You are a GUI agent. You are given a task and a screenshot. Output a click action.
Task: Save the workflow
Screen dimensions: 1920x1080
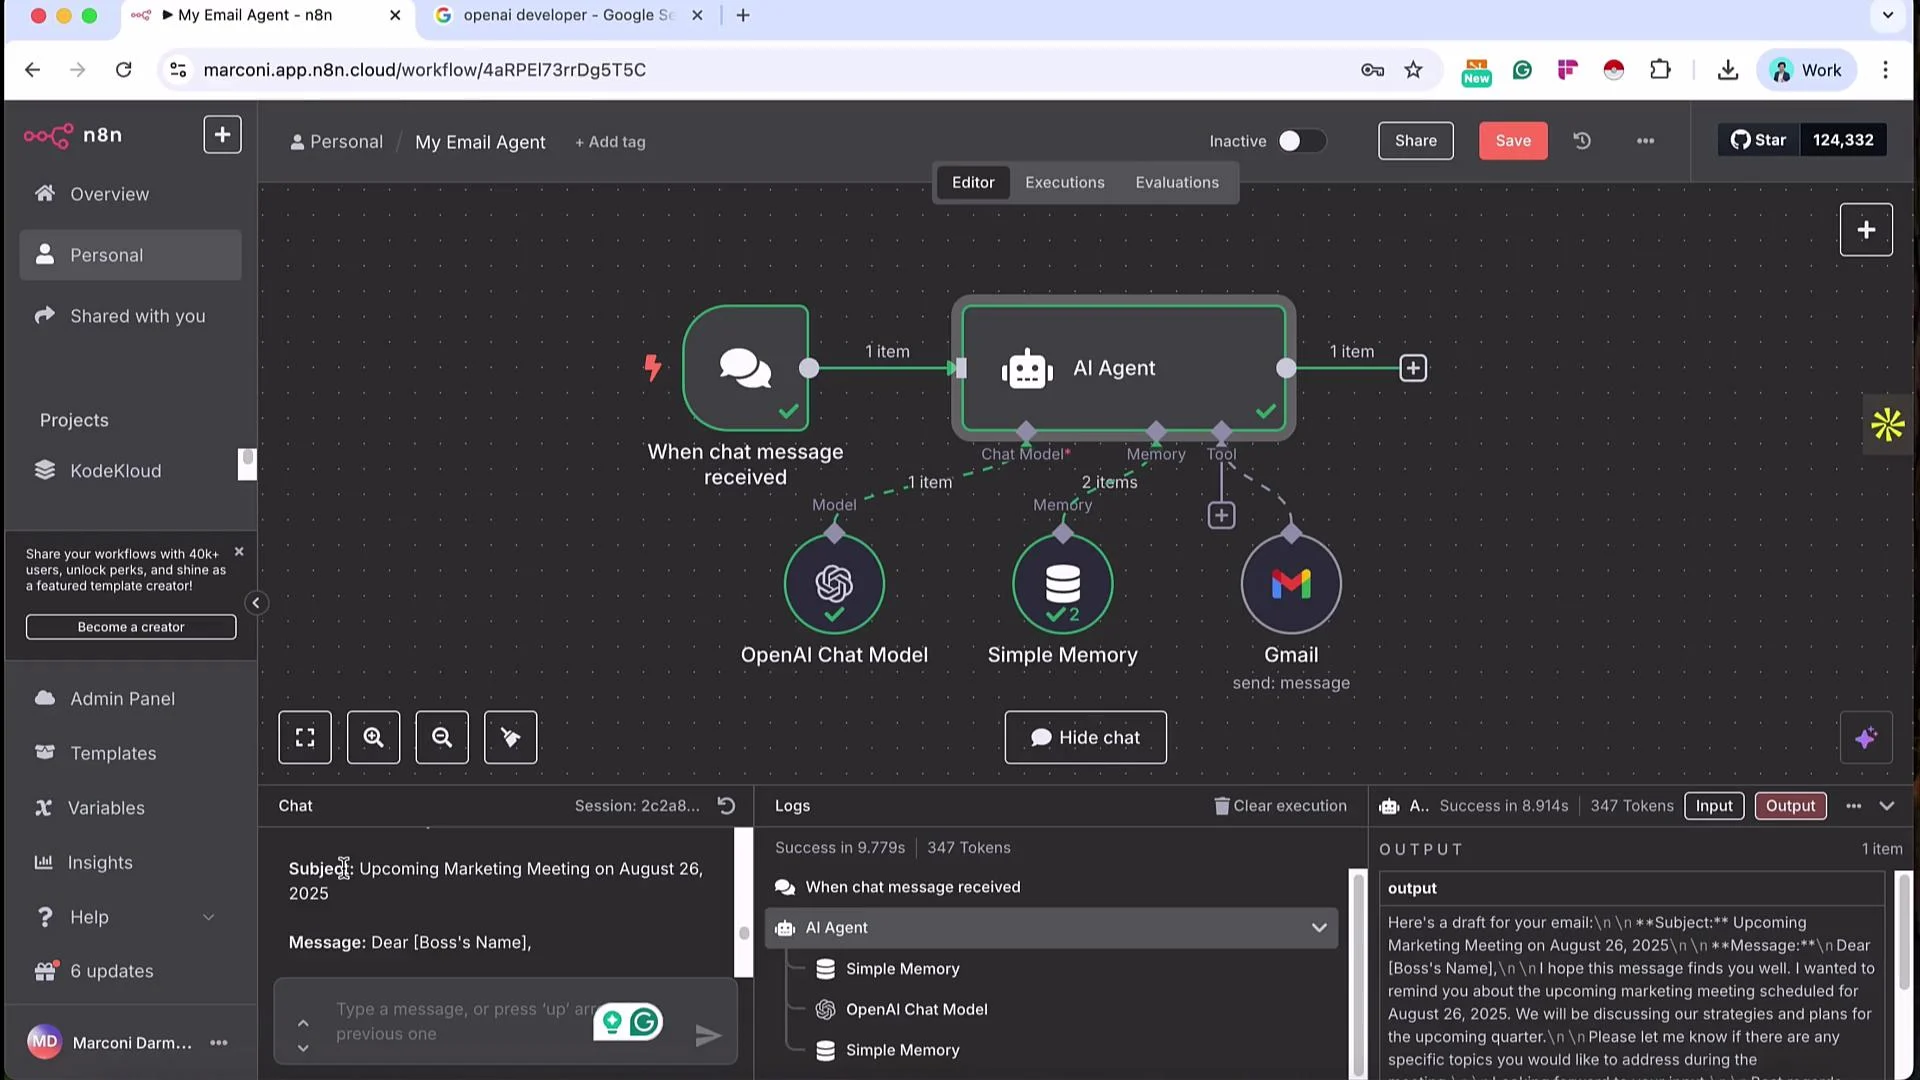(x=1513, y=141)
